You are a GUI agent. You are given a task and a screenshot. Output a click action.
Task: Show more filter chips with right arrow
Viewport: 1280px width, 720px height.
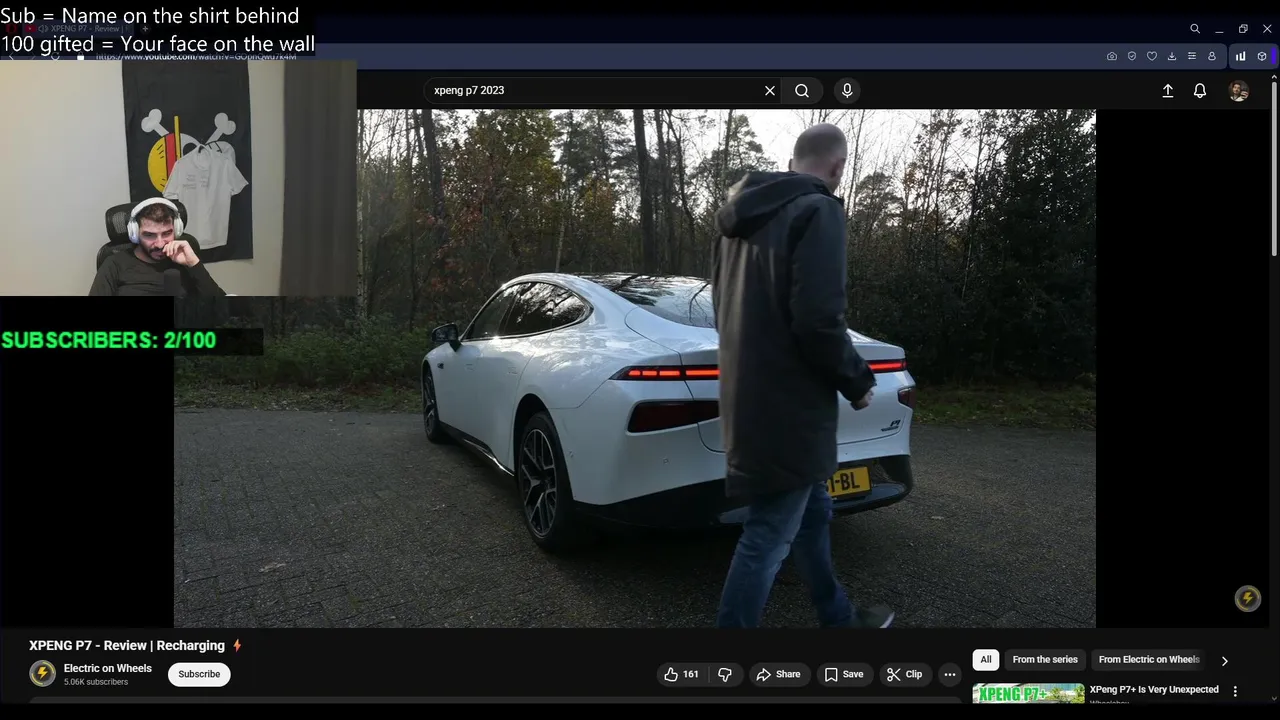[x=1224, y=661]
